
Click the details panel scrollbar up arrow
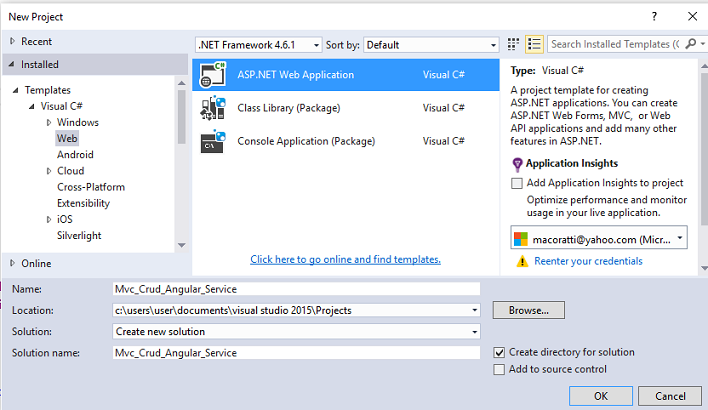pos(704,66)
